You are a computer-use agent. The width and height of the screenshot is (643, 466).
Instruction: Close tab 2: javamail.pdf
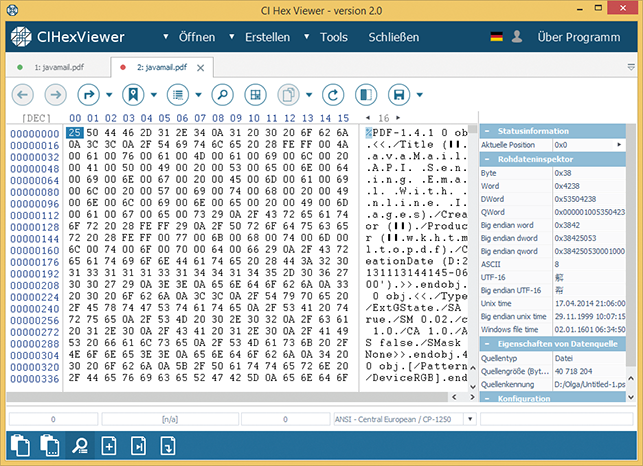tap(201, 68)
